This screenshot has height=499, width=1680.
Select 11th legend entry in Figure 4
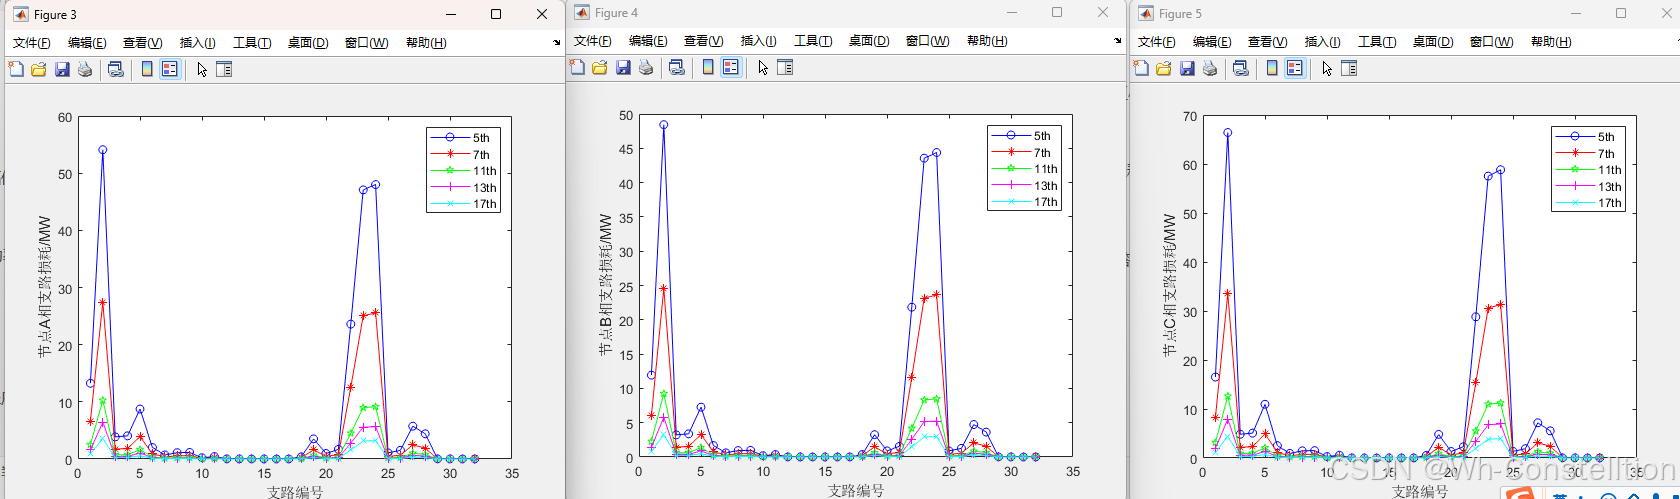1024,169
